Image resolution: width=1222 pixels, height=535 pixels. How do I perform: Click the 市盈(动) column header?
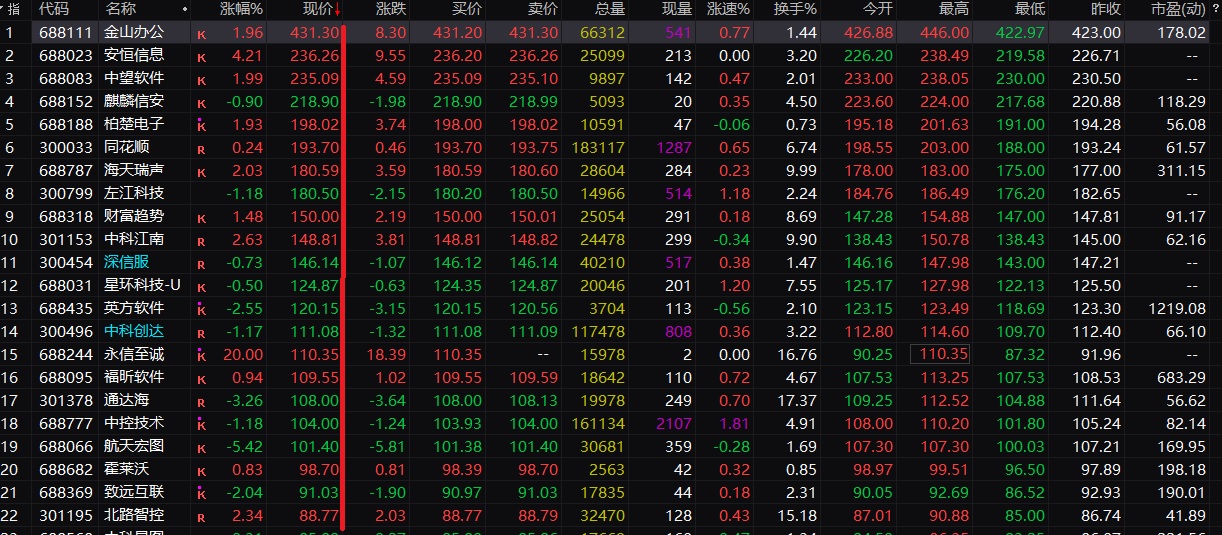click(x=1176, y=10)
